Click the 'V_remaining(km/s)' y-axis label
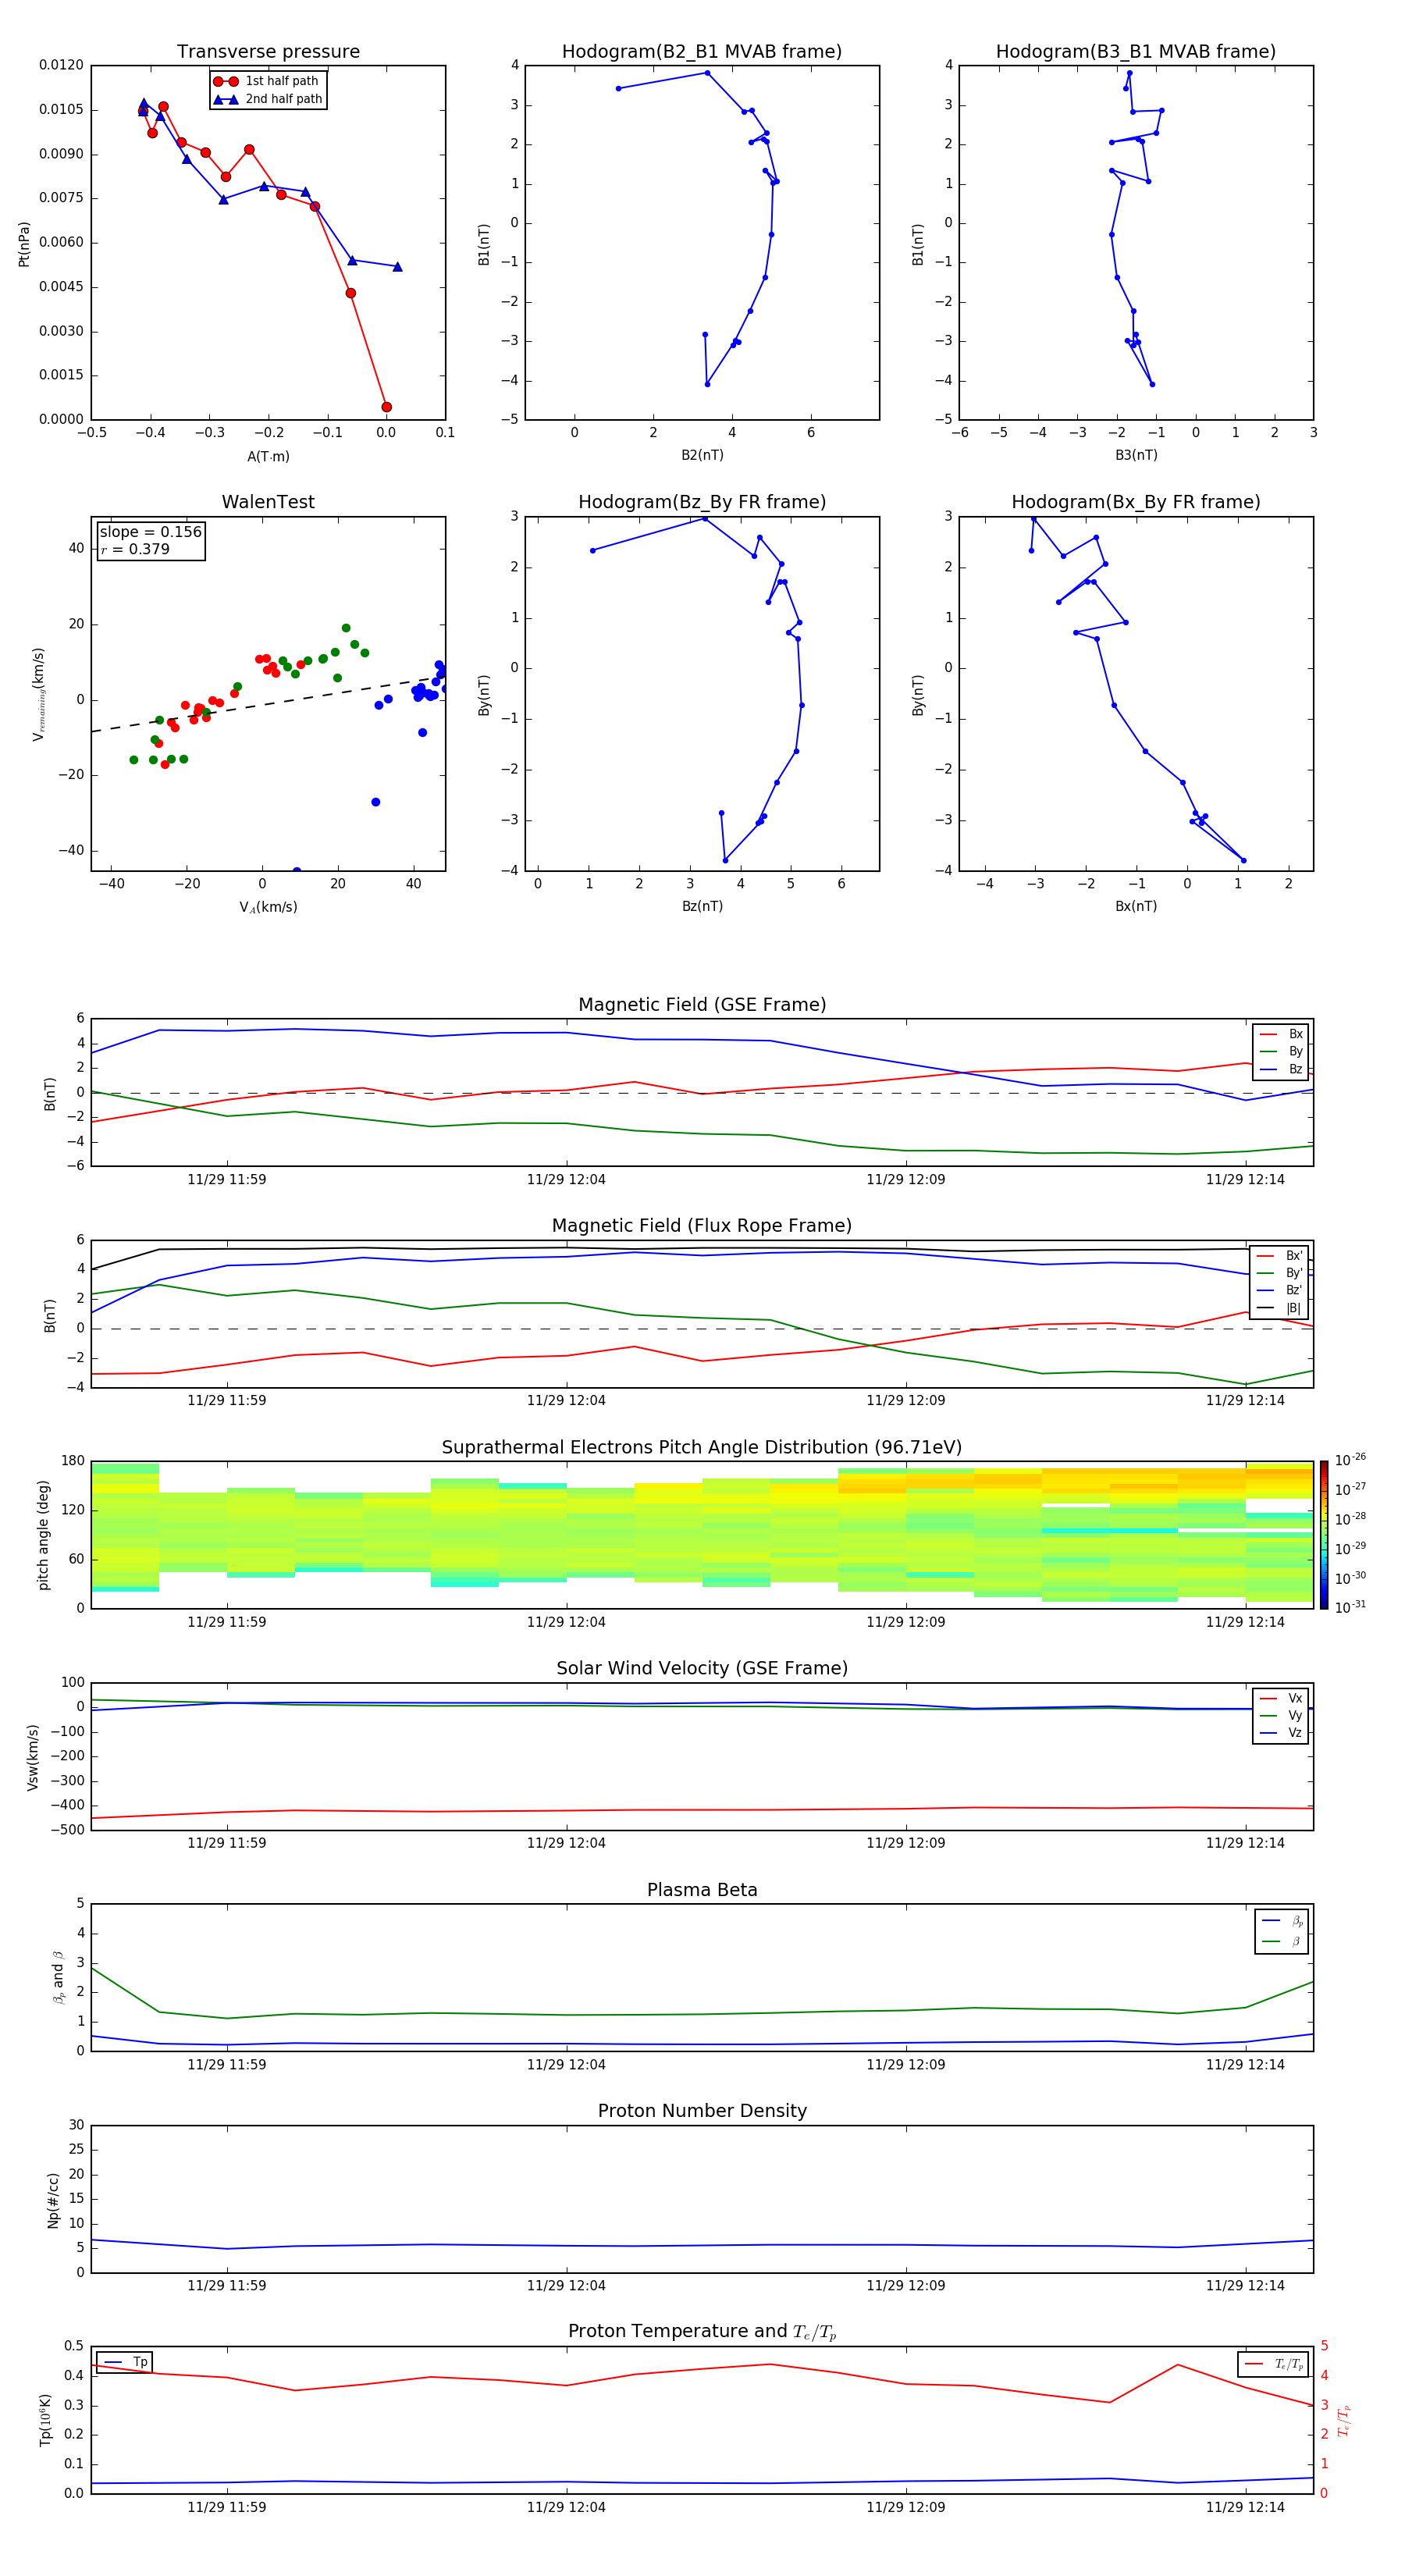1405x2576 pixels. pos(39,694)
